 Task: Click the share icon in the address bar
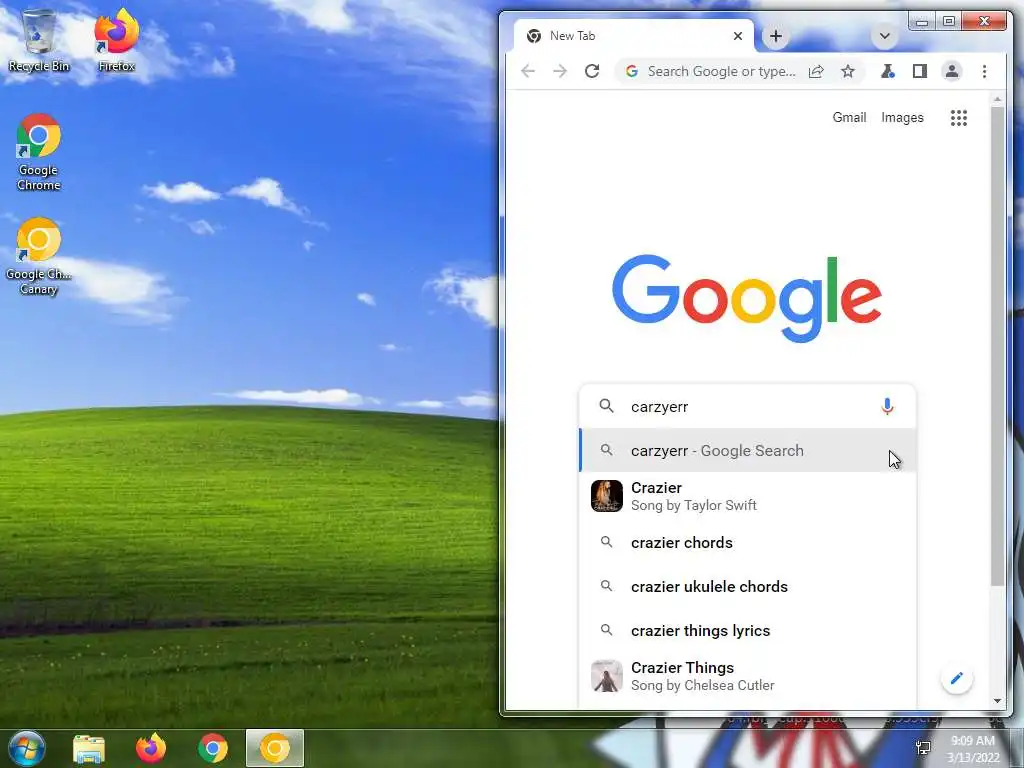(x=816, y=71)
